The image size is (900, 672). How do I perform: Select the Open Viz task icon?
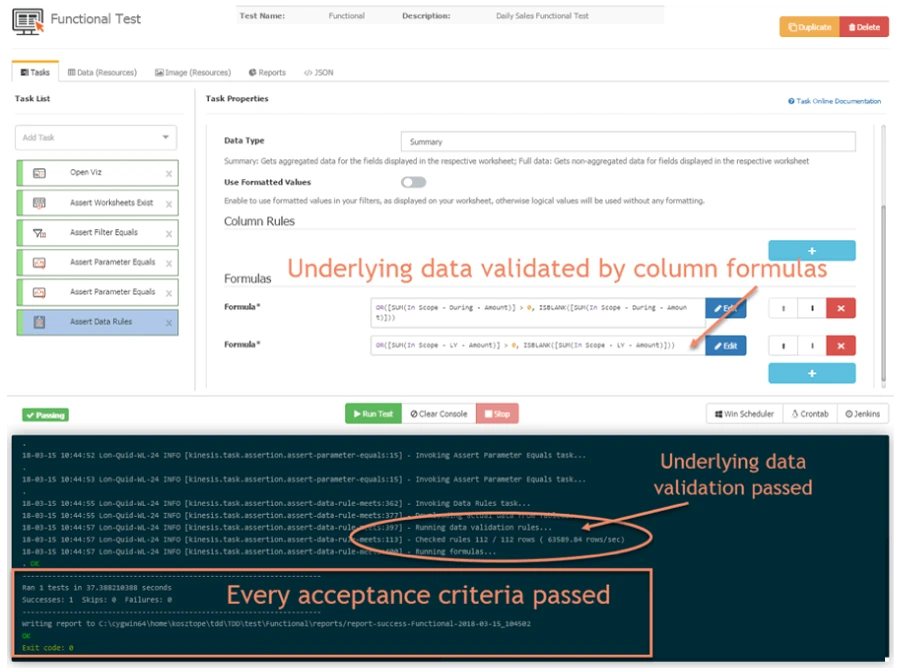click(x=38, y=174)
